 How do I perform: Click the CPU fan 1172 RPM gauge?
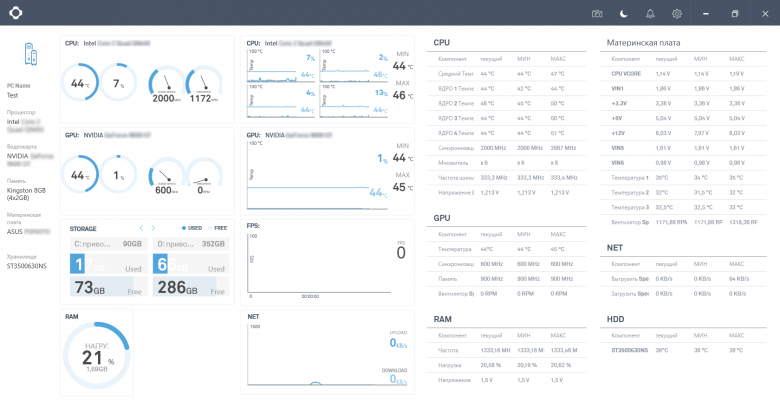[x=204, y=85]
